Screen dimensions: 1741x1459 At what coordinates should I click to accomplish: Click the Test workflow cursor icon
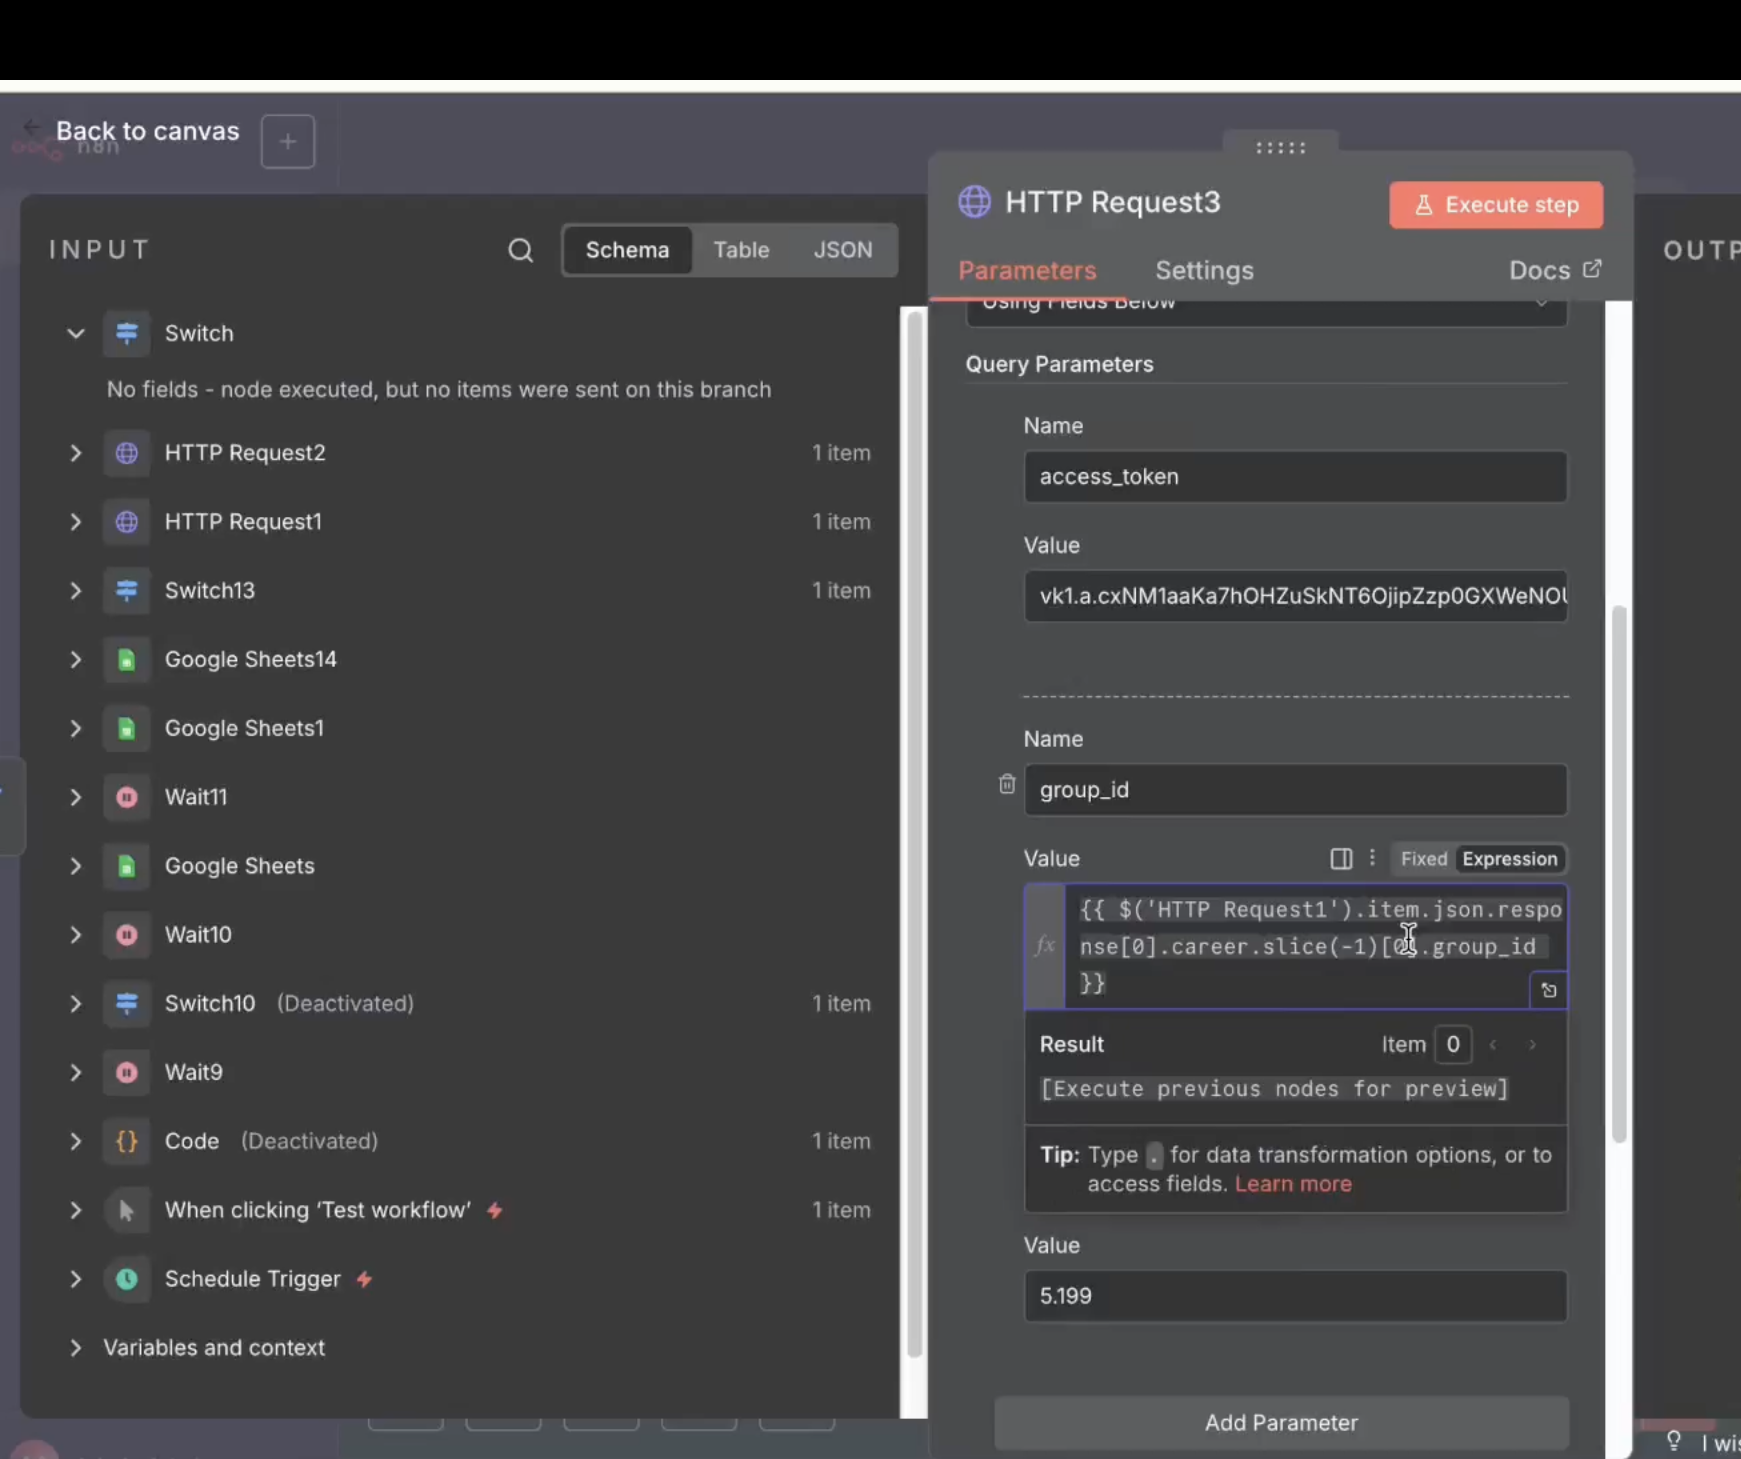point(127,1210)
